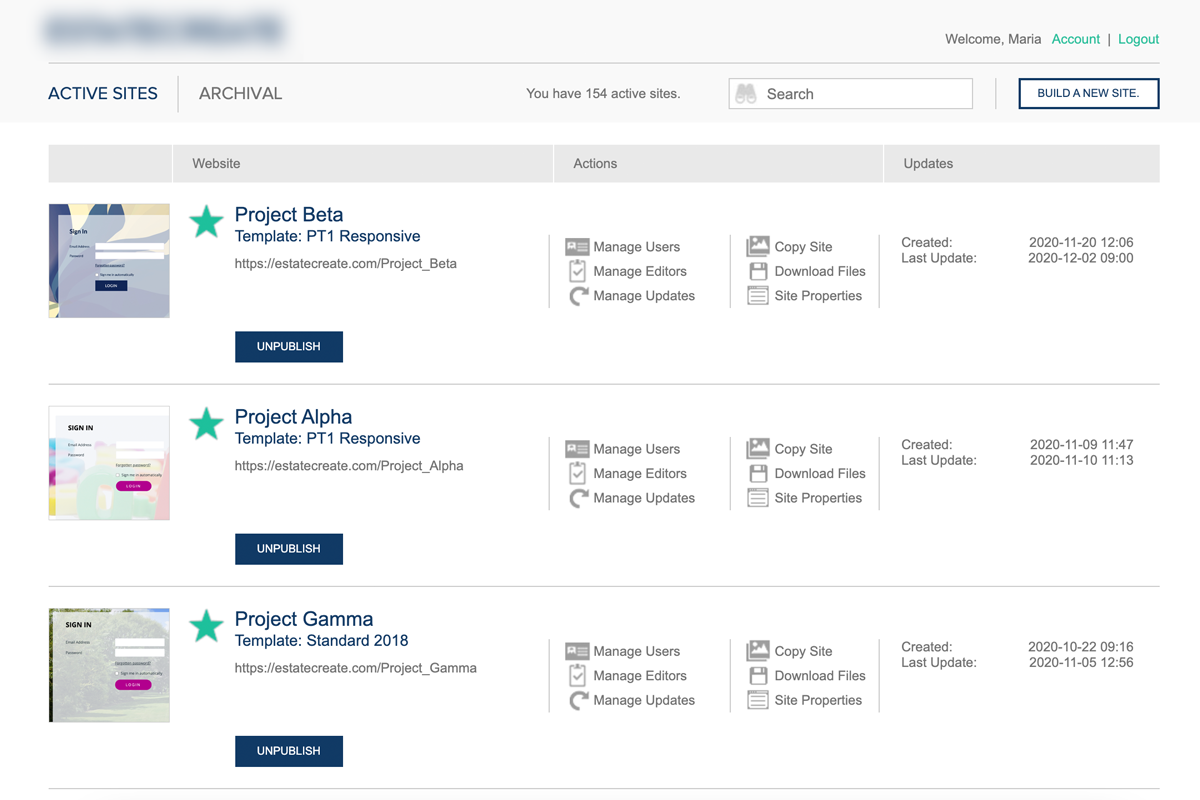The width and height of the screenshot is (1200, 800).
Task: Open the Project Gamma thumbnail preview
Action: pyautogui.click(x=109, y=665)
